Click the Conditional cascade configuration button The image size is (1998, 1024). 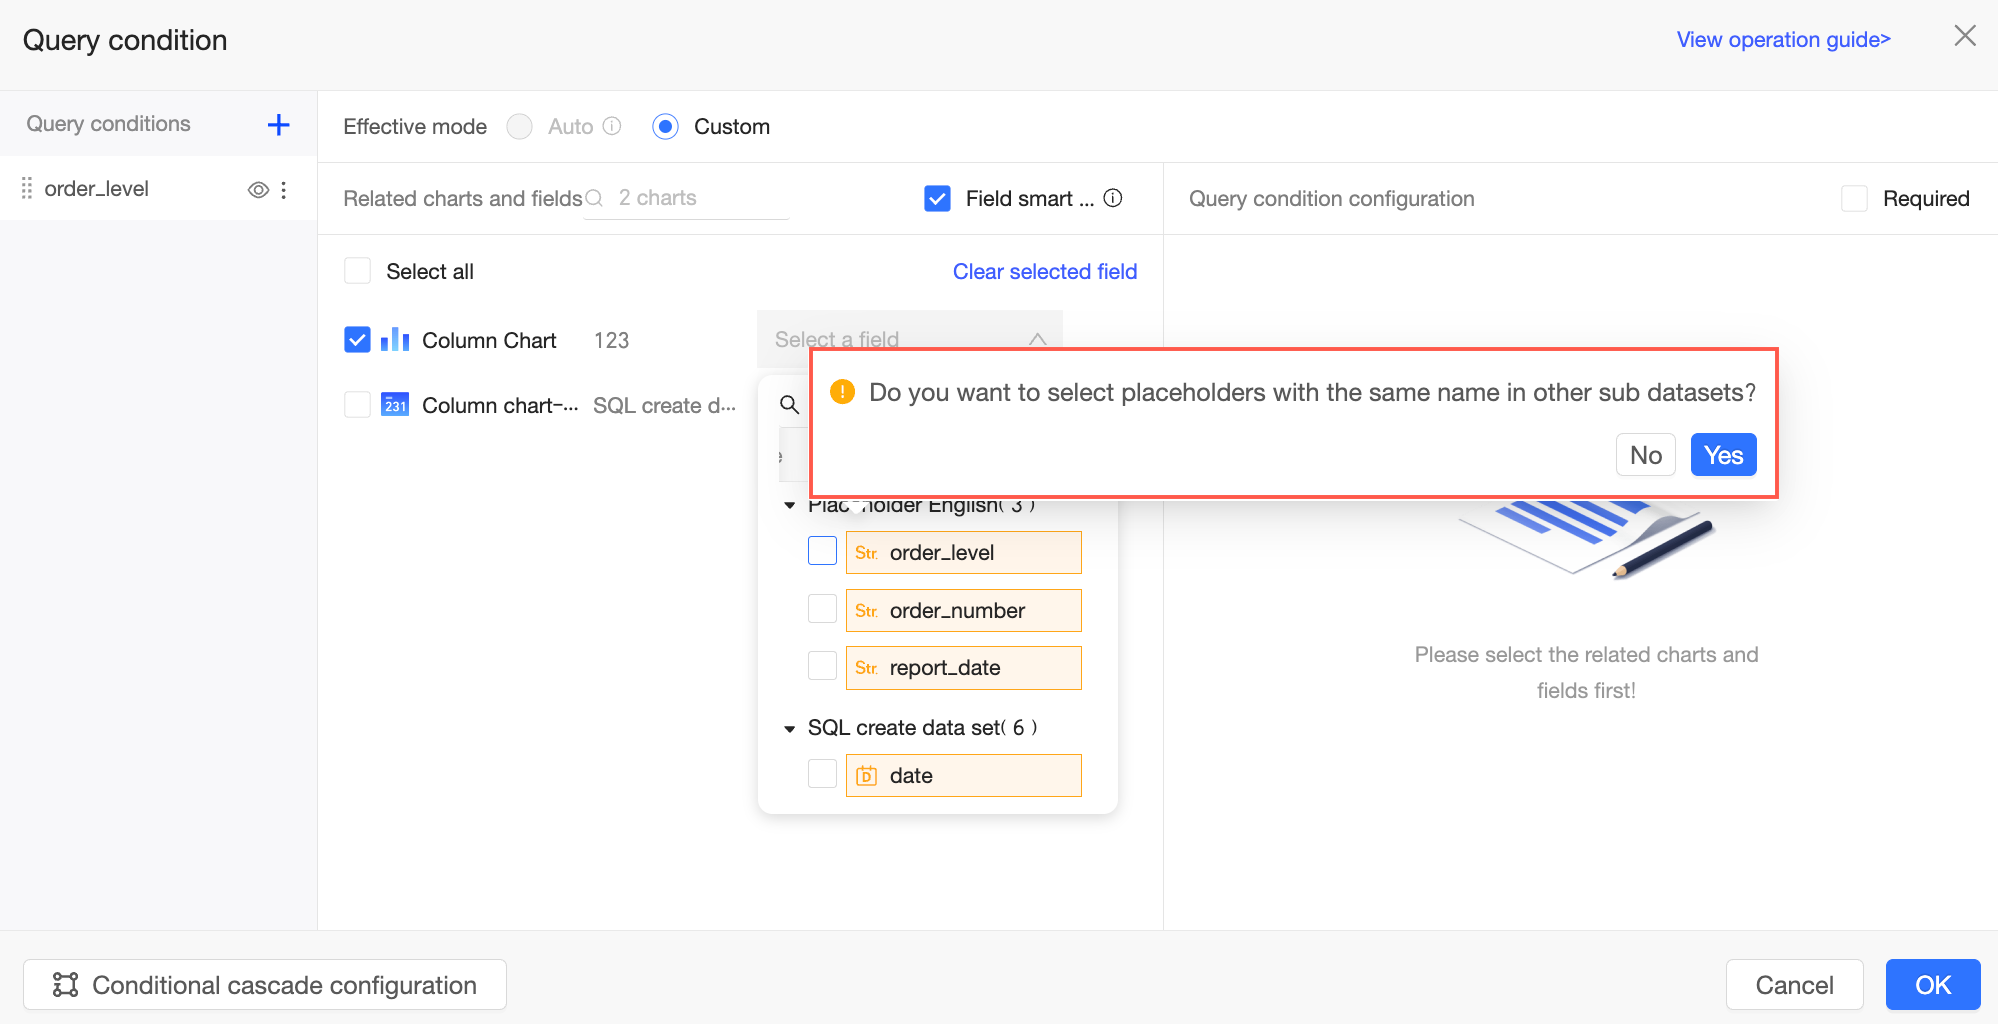point(265,985)
